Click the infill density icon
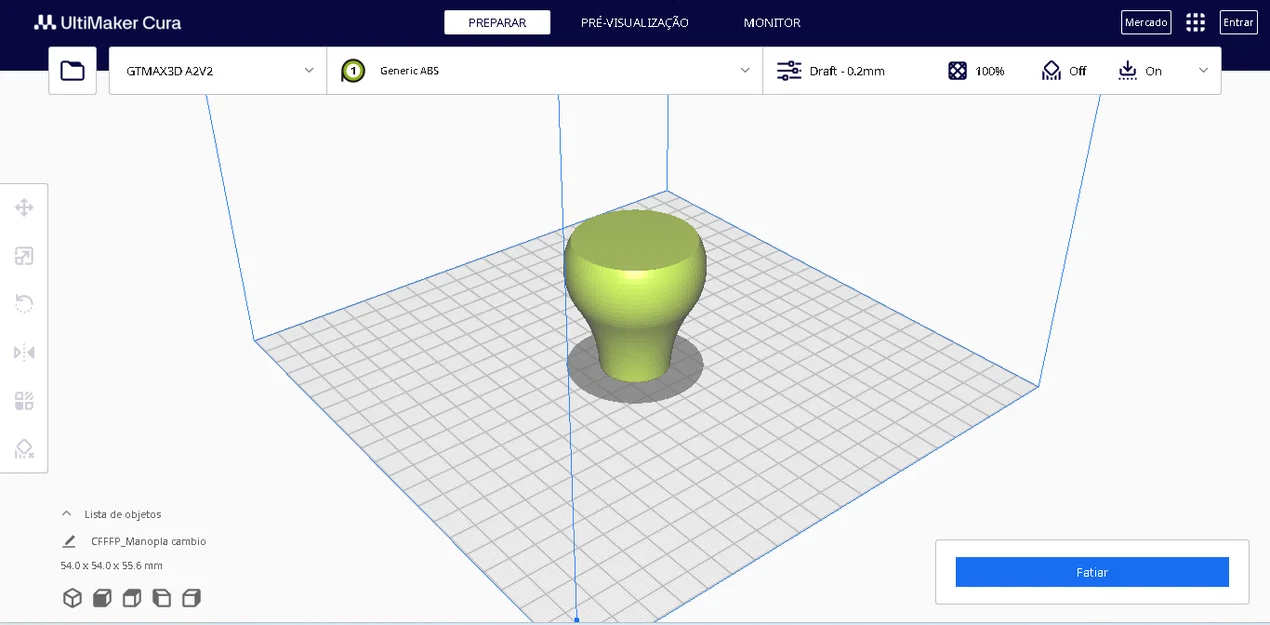The width and height of the screenshot is (1270, 625). (957, 71)
